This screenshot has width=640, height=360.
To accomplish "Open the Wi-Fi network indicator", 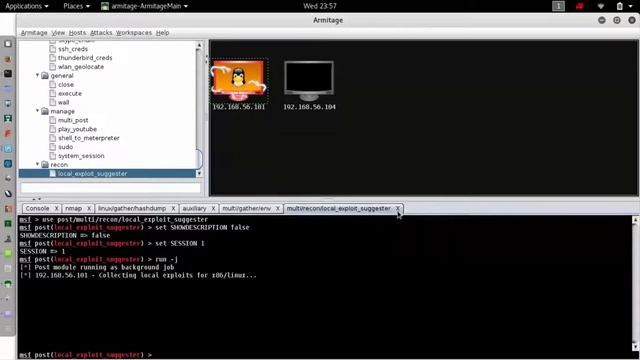I will pyautogui.click(x=600, y=6).
